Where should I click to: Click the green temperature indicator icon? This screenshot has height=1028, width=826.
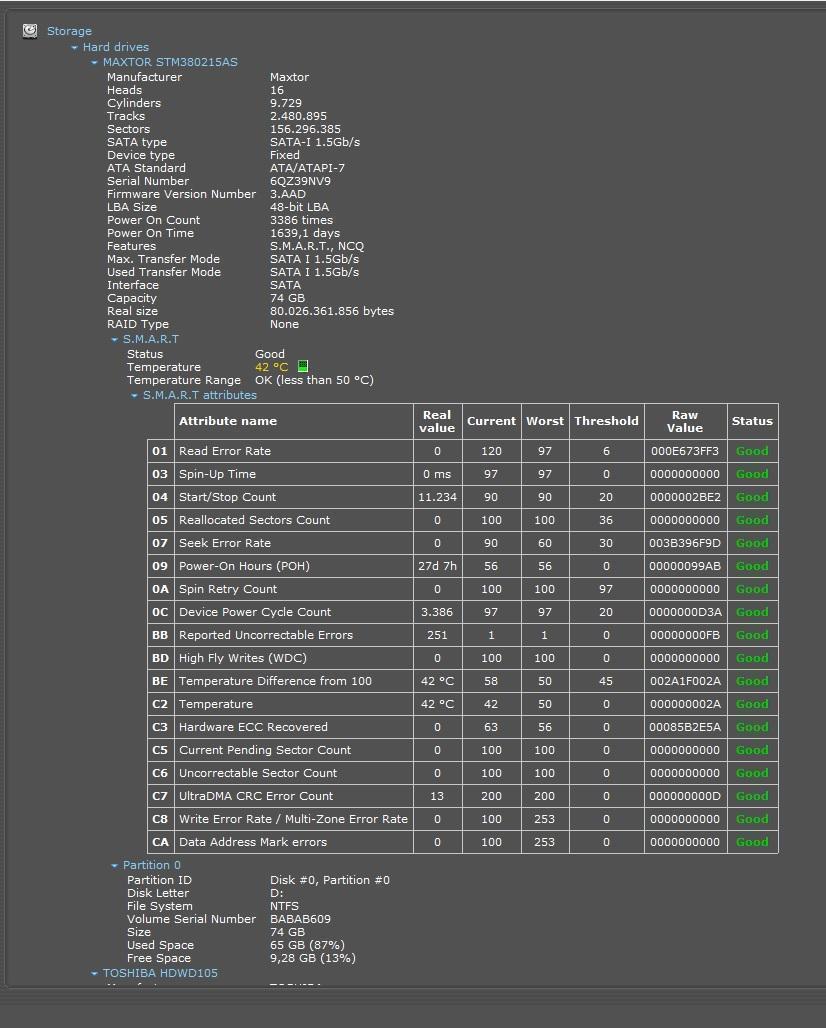[x=303, y=366]
